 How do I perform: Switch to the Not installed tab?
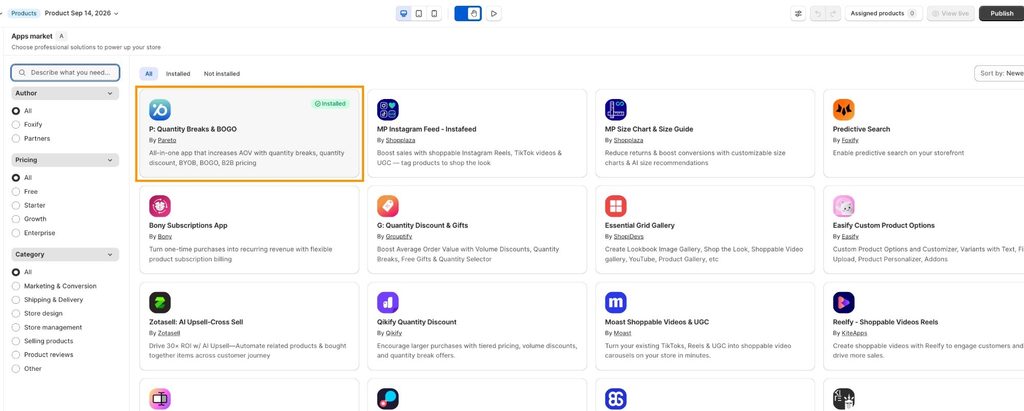coord(221,74)
